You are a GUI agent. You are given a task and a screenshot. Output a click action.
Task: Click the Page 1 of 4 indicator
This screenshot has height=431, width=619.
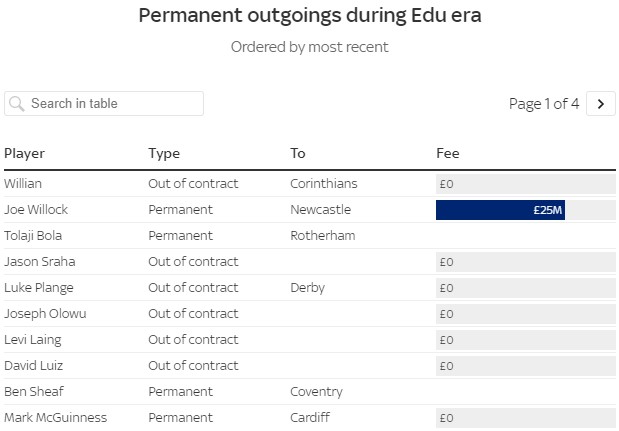(x=543, y=104)
